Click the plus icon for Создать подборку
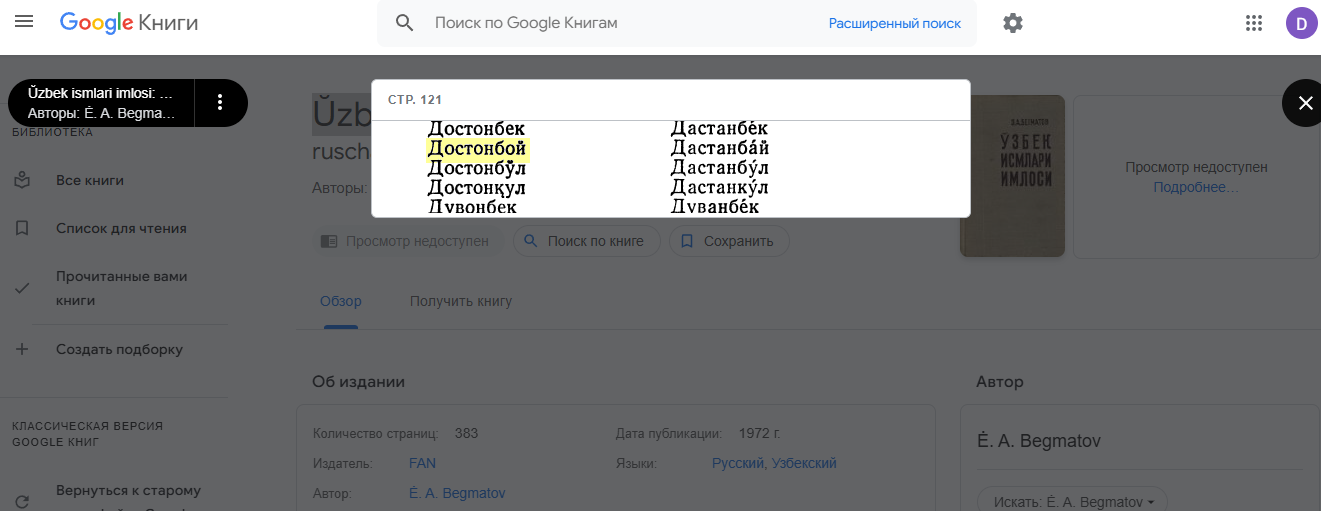1321x511 pixels. [x=23, y=349]
